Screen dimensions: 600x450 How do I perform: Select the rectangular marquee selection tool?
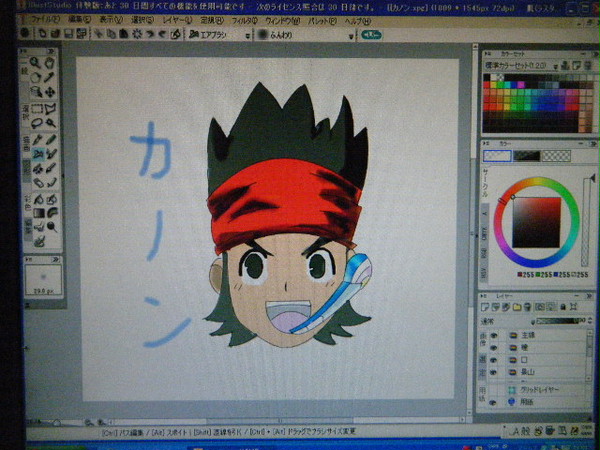click(x=36, y=109)
